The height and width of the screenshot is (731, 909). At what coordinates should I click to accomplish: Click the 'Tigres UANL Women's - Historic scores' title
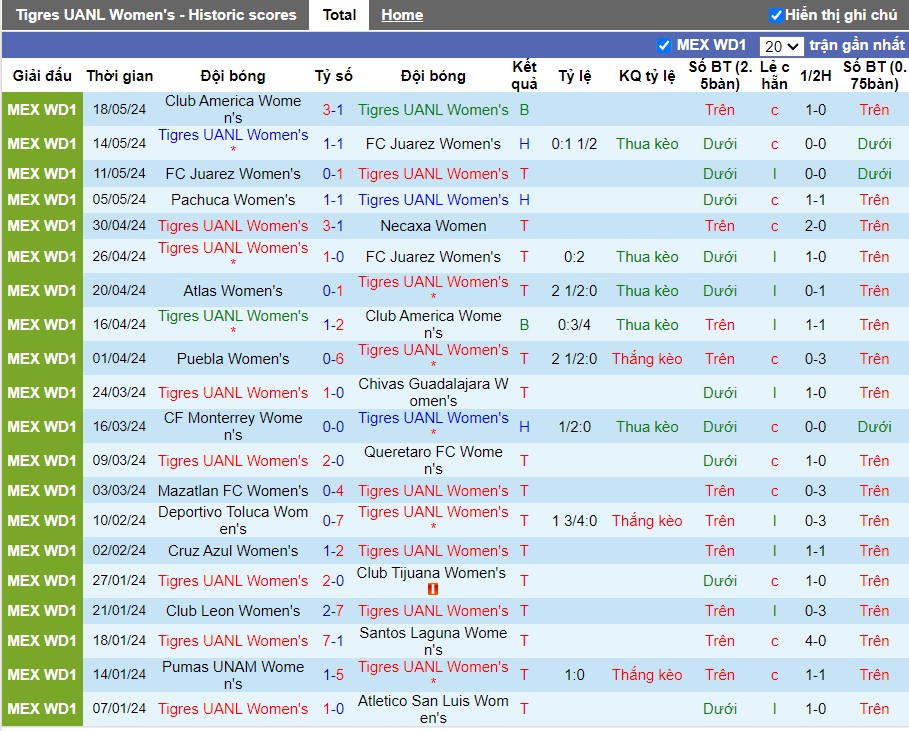156,15
